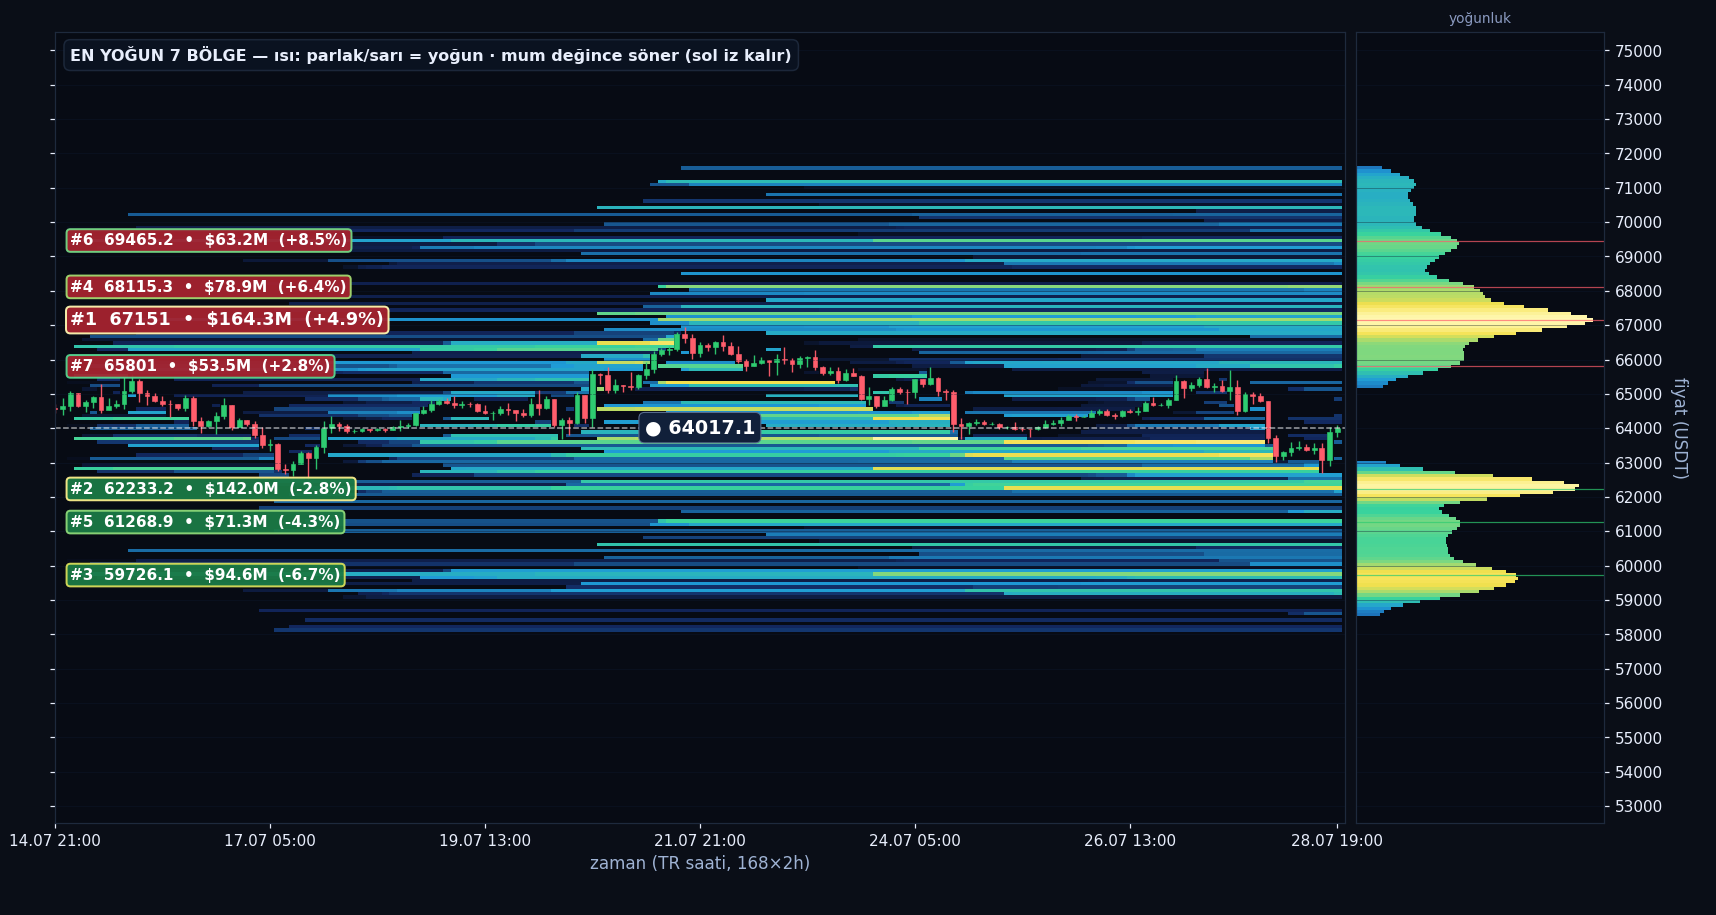
Task: Click the fiyat (USDT) axis label
Action: pos(1680,428)
